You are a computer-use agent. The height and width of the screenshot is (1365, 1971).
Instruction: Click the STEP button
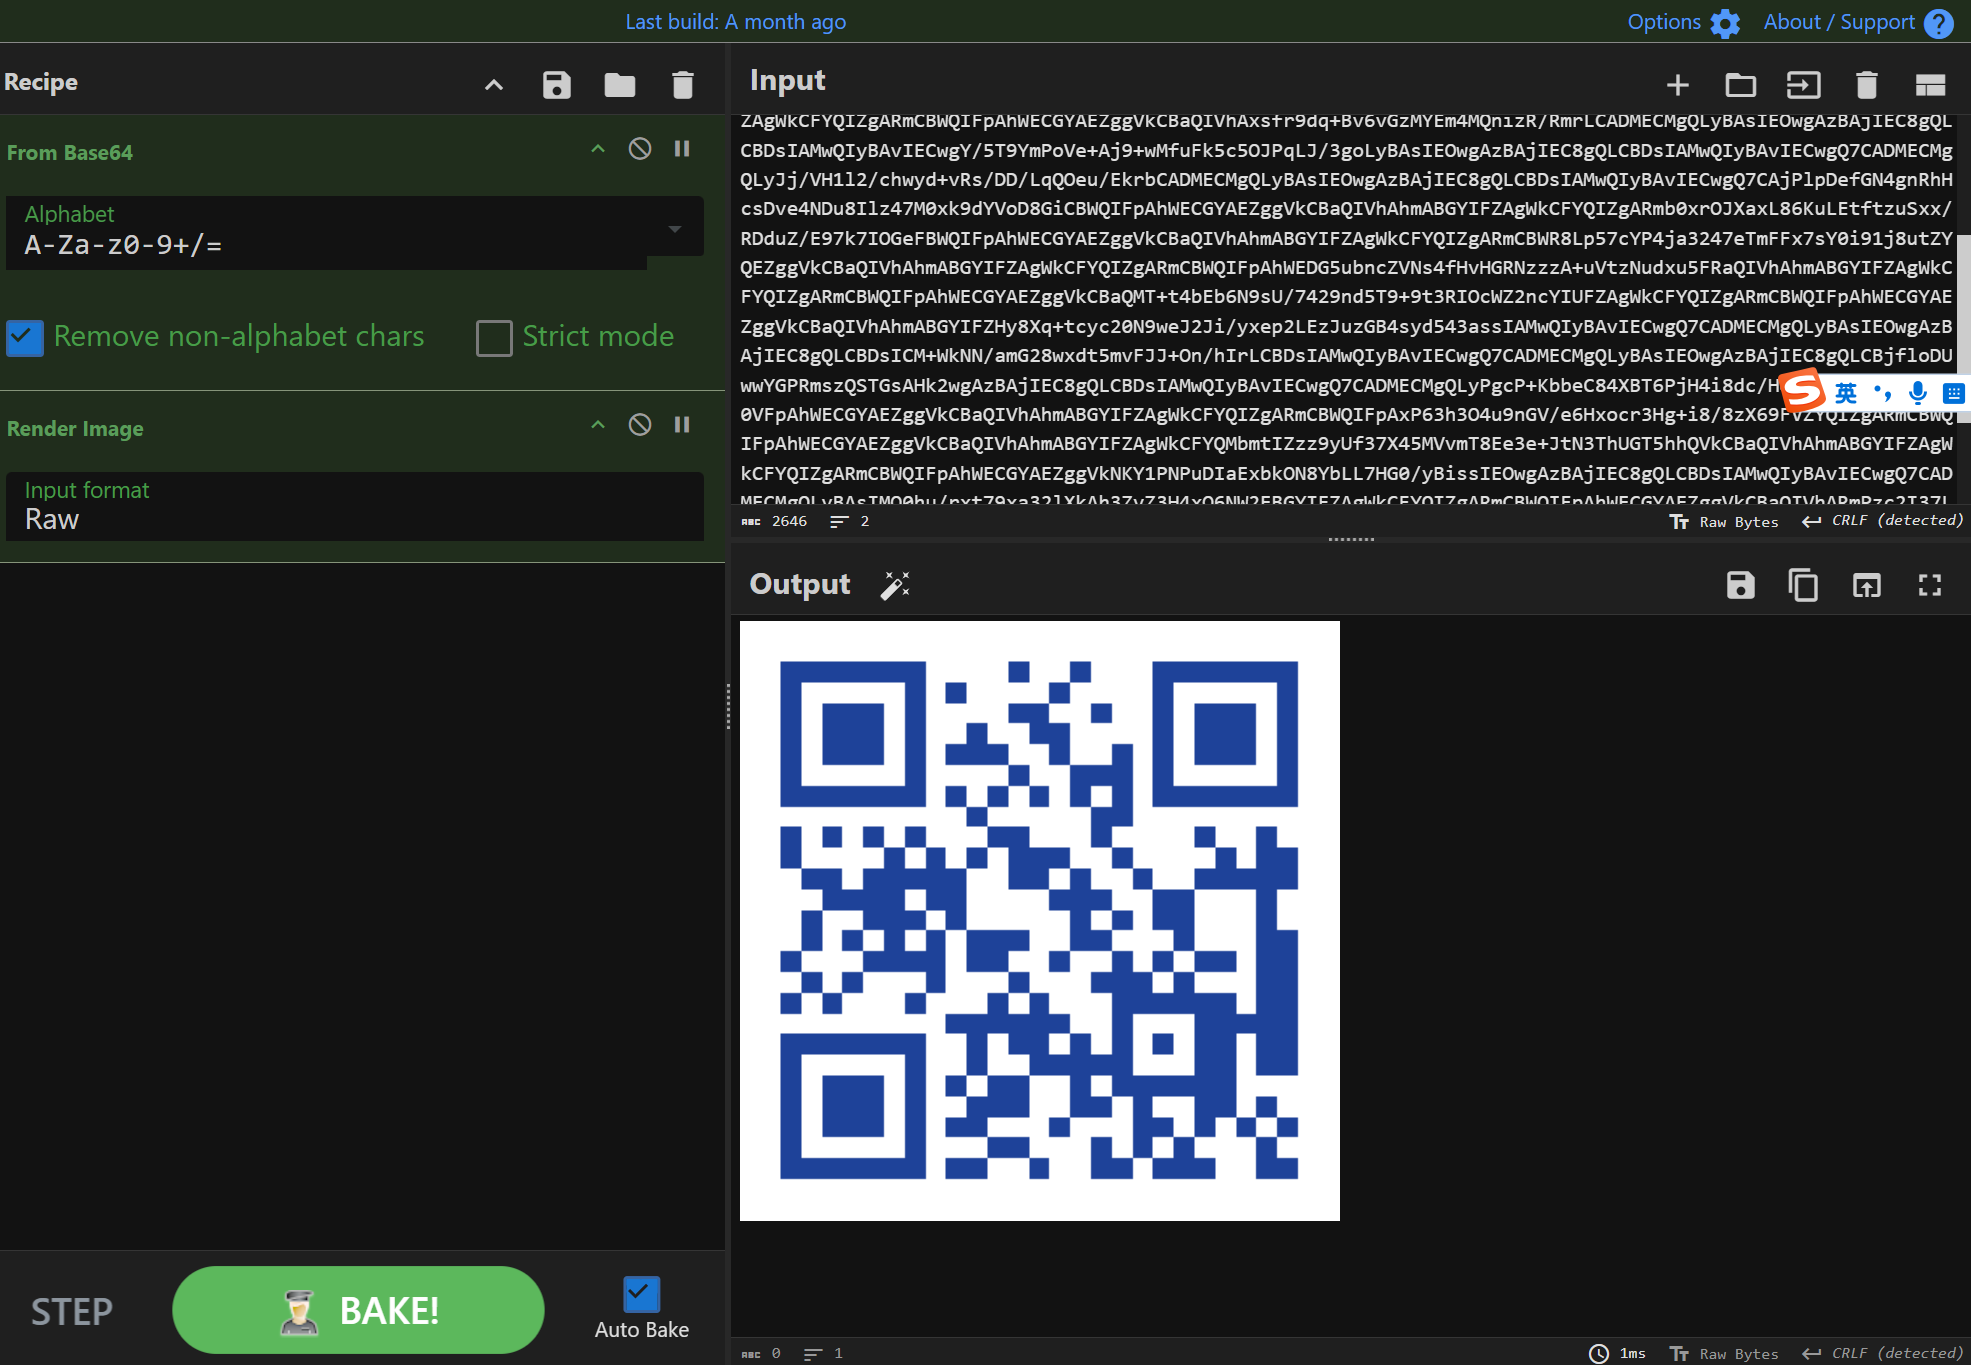tap(70, 1310)
